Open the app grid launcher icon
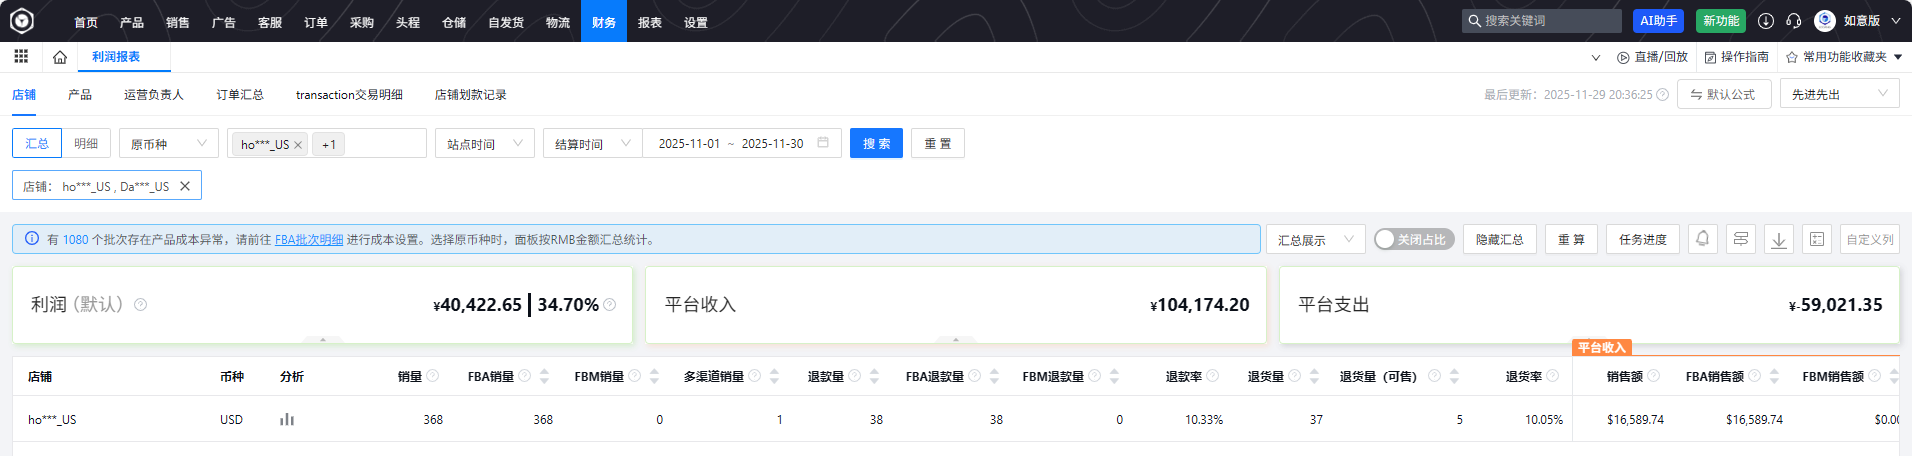Screen dimensions: 1912x456 (x=21, y=57)
